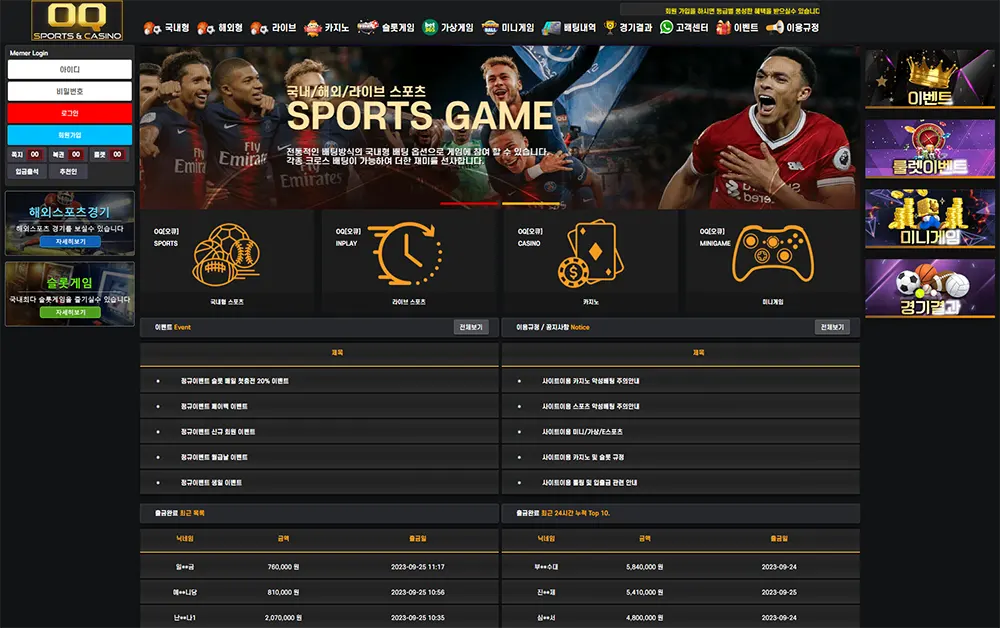Click the 고객센터 green phone icon

coord(666,27)
